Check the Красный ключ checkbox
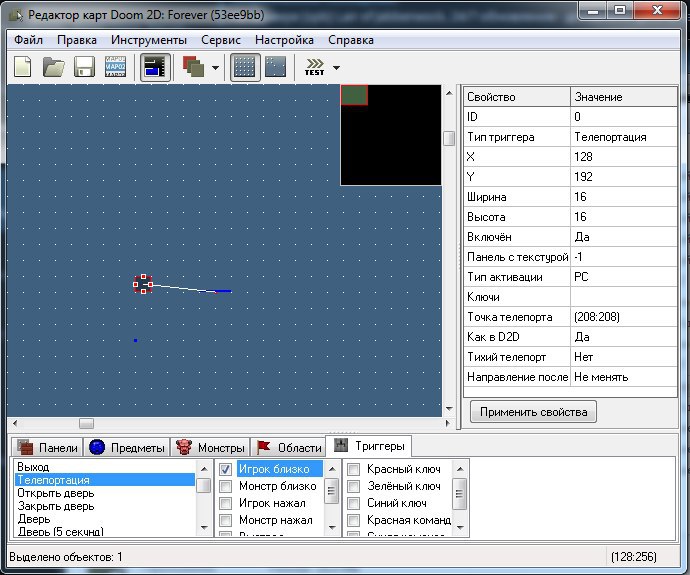Screen dimensions: 690x575 (353, 469)
